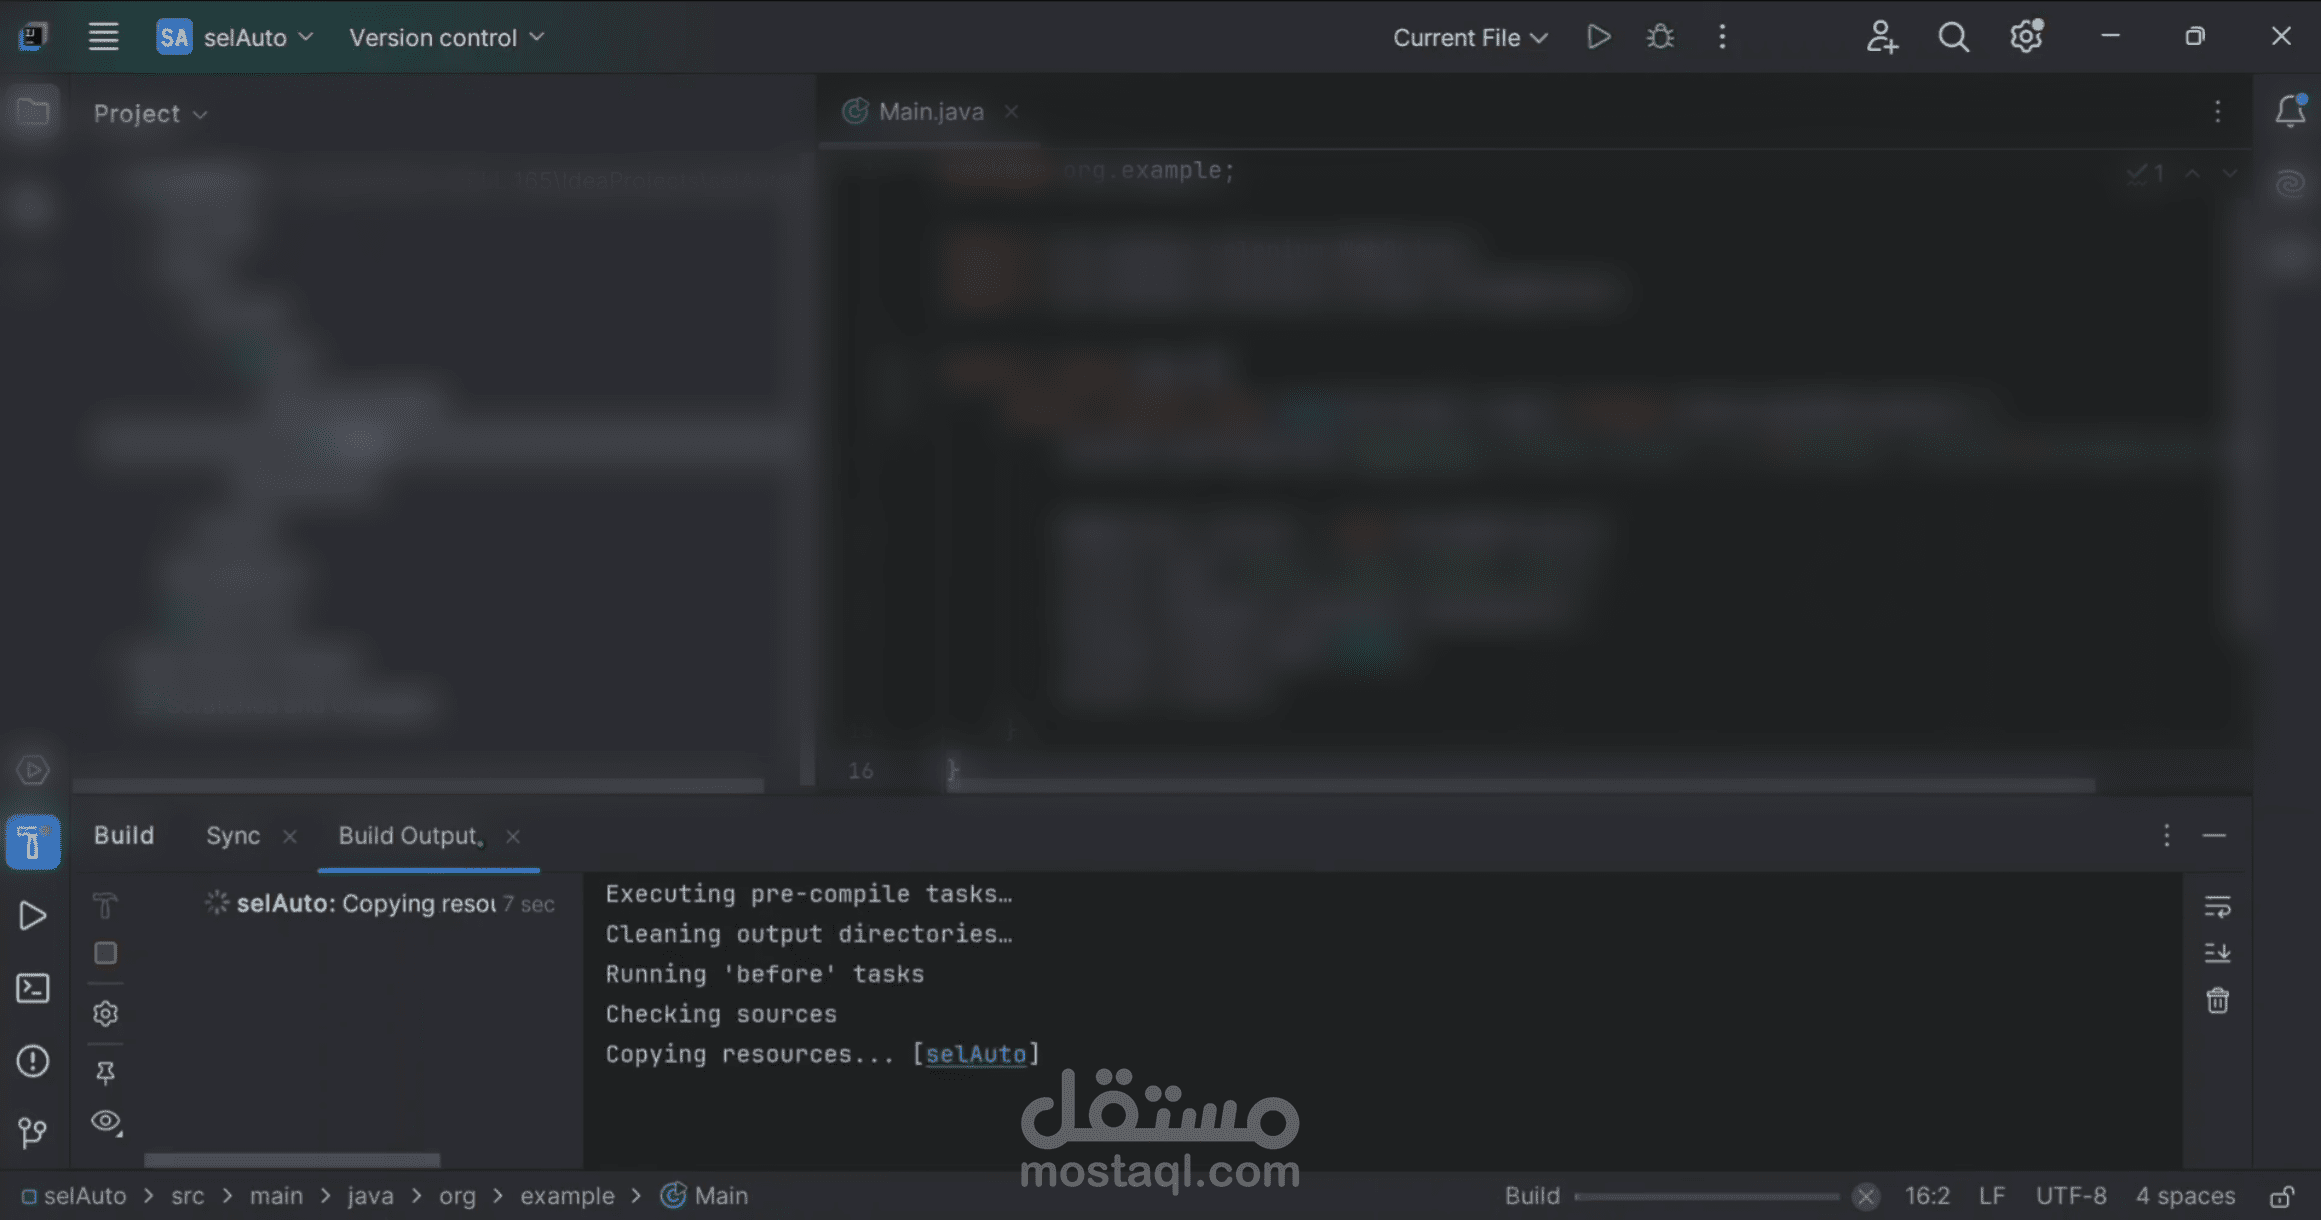Stop the running build with stop button
Viewport: 2321px width, 1220px height.
click(105, 953)
